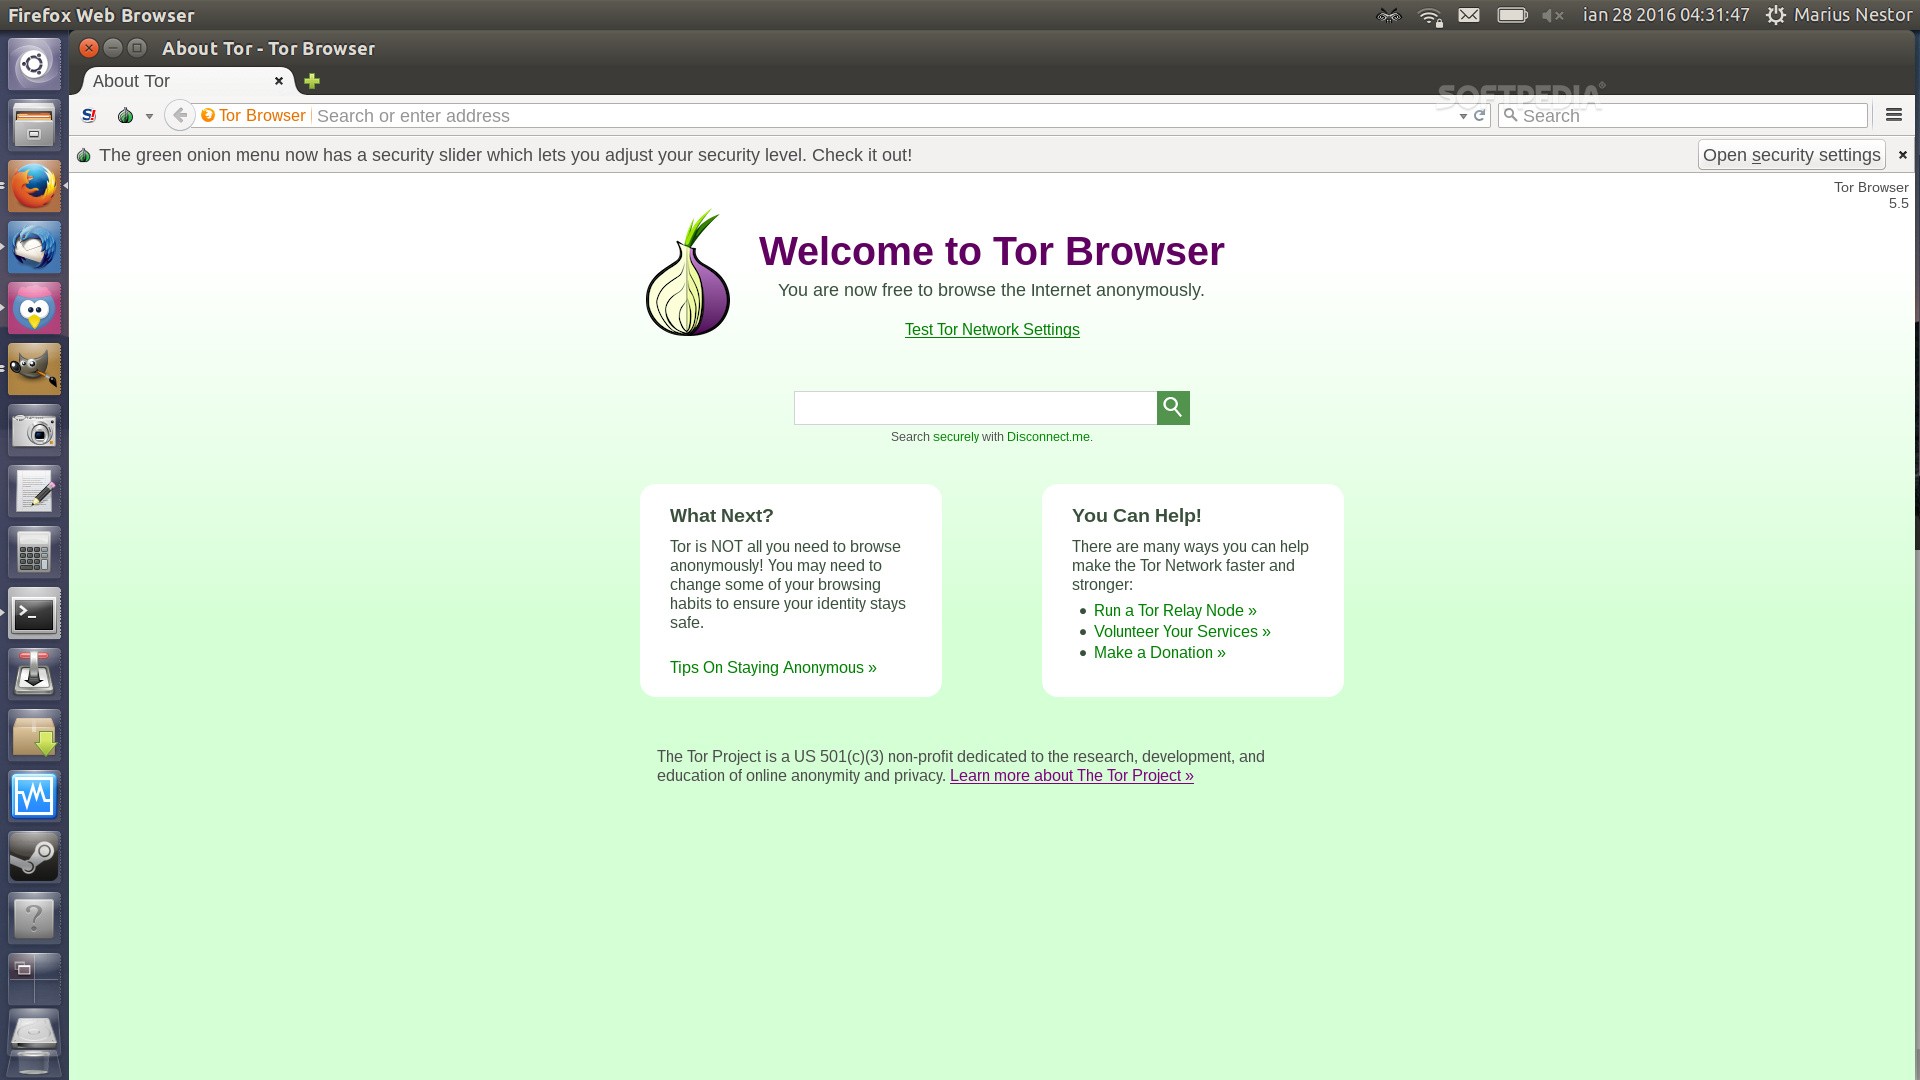Click the new tab button (+)
1920x1080 pixels.
pyautogui.click(x=311, y=80)
